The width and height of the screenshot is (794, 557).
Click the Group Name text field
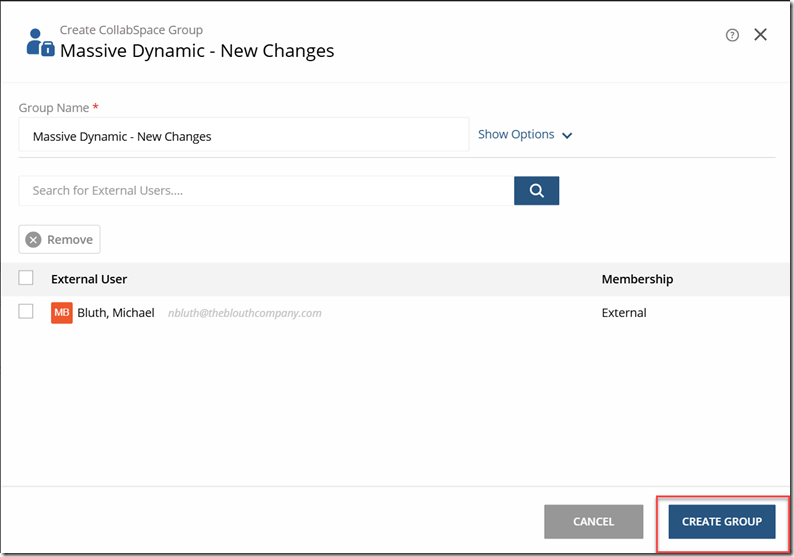tap(244, 135)
